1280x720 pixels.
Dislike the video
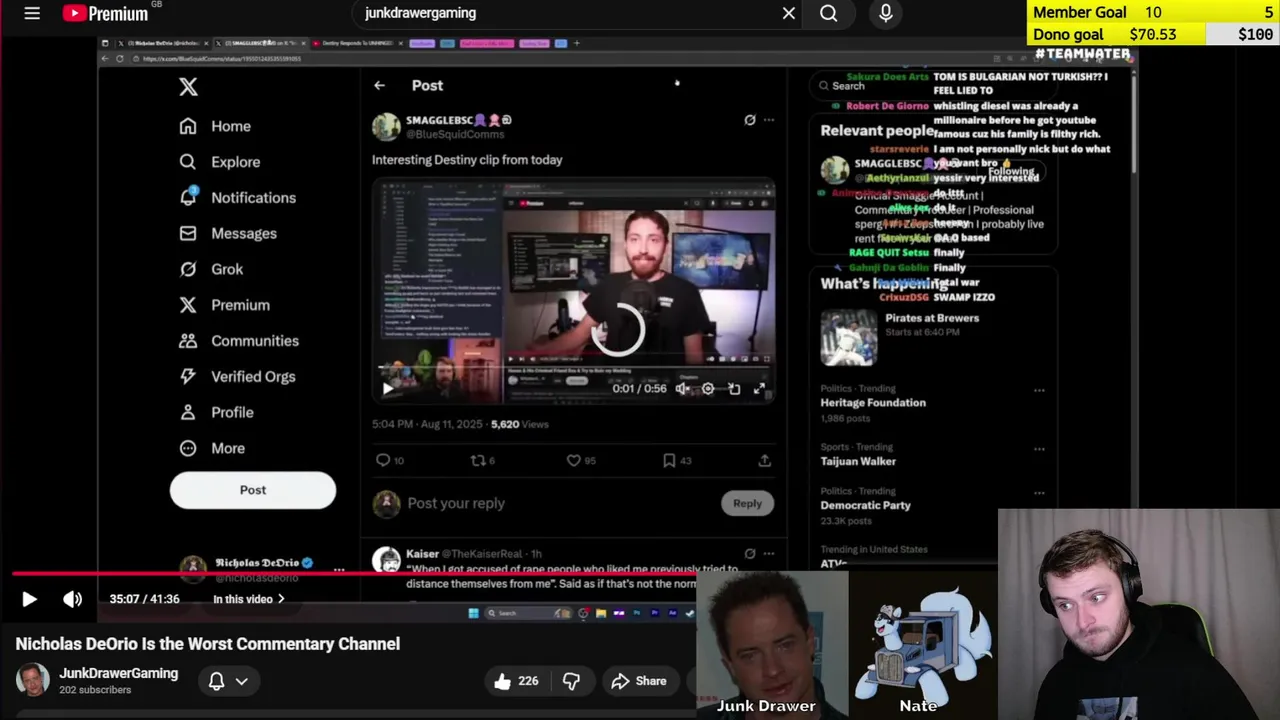pos(571,681)
